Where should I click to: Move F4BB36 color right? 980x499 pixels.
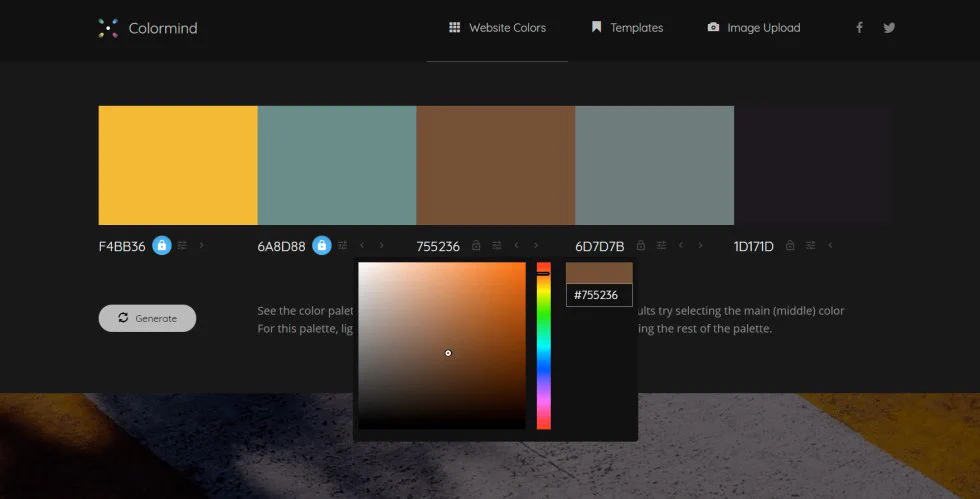click(201, 245)
